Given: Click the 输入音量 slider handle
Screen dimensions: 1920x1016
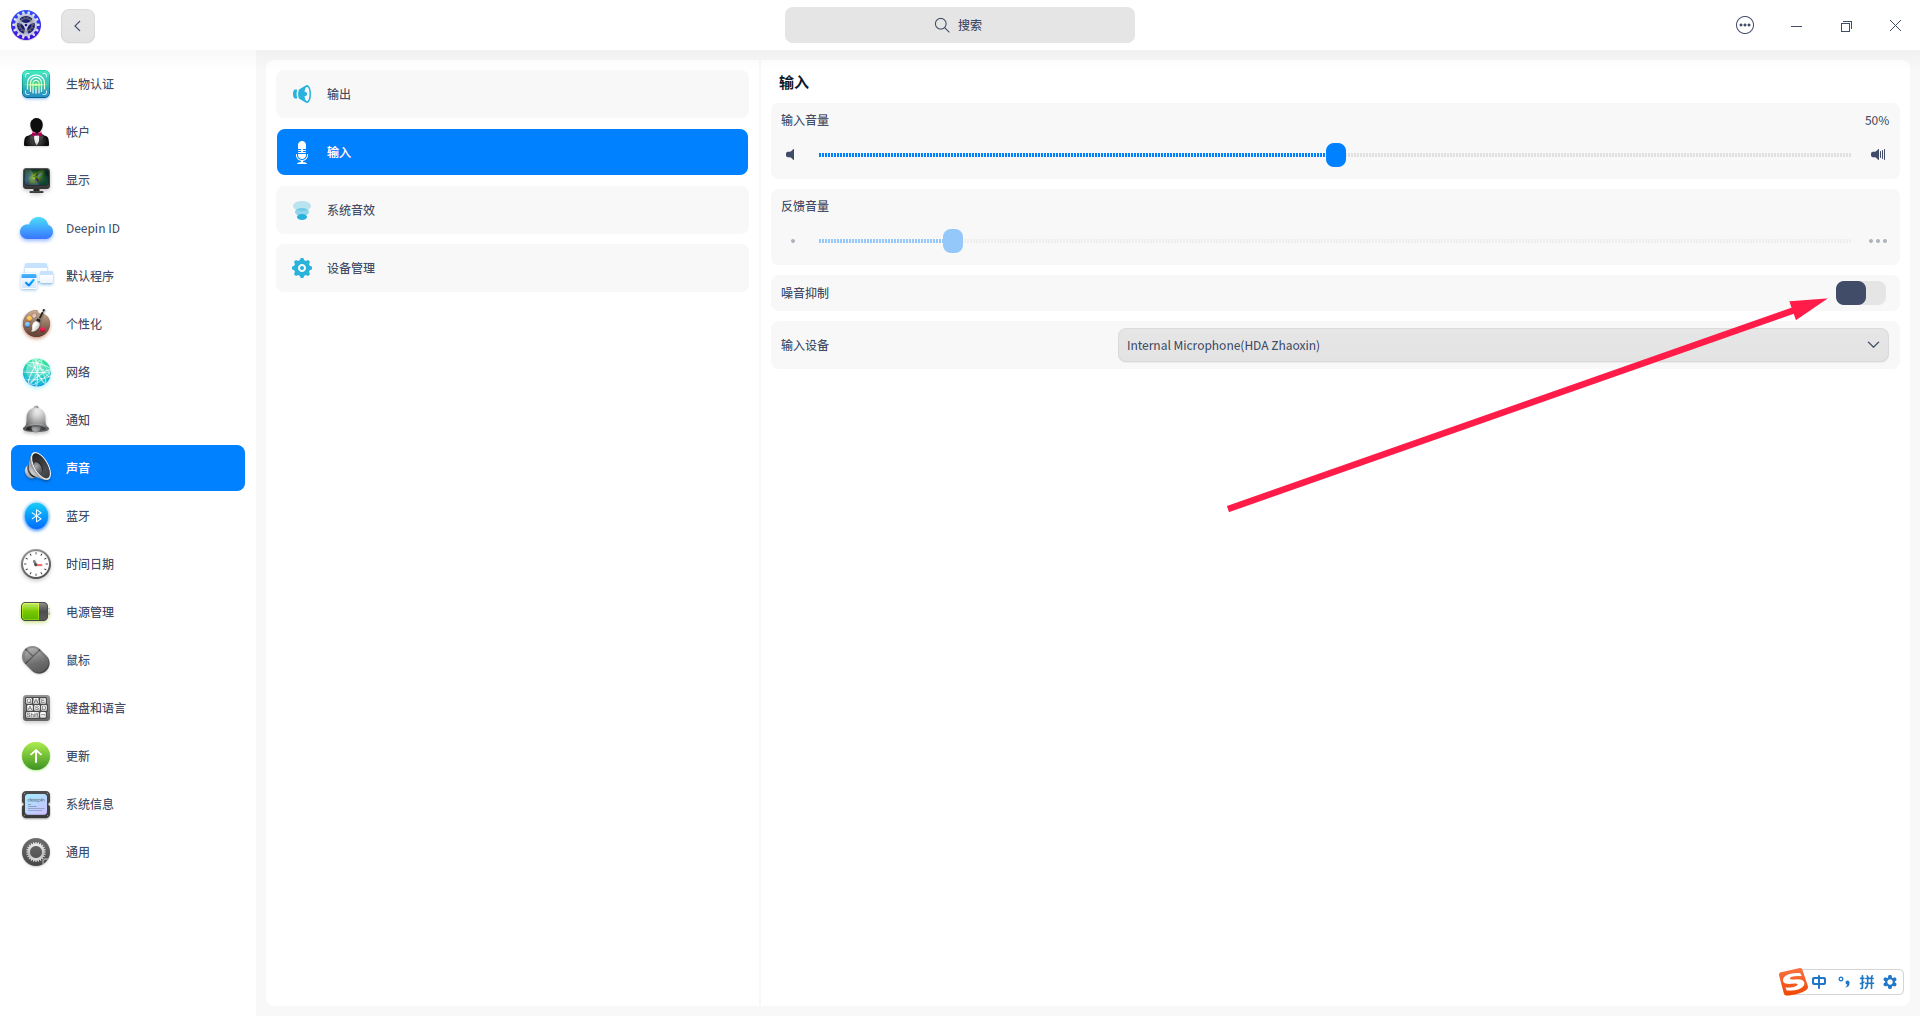Looking at the screenshot, I should pos(1336,155).
